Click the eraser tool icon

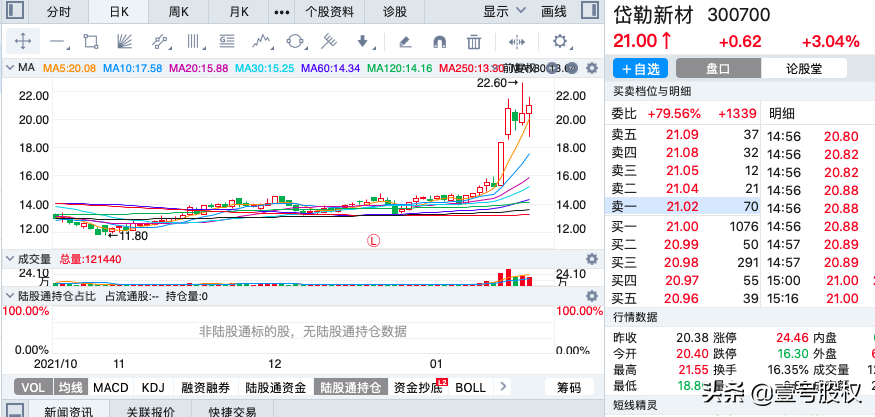[406, 42]
